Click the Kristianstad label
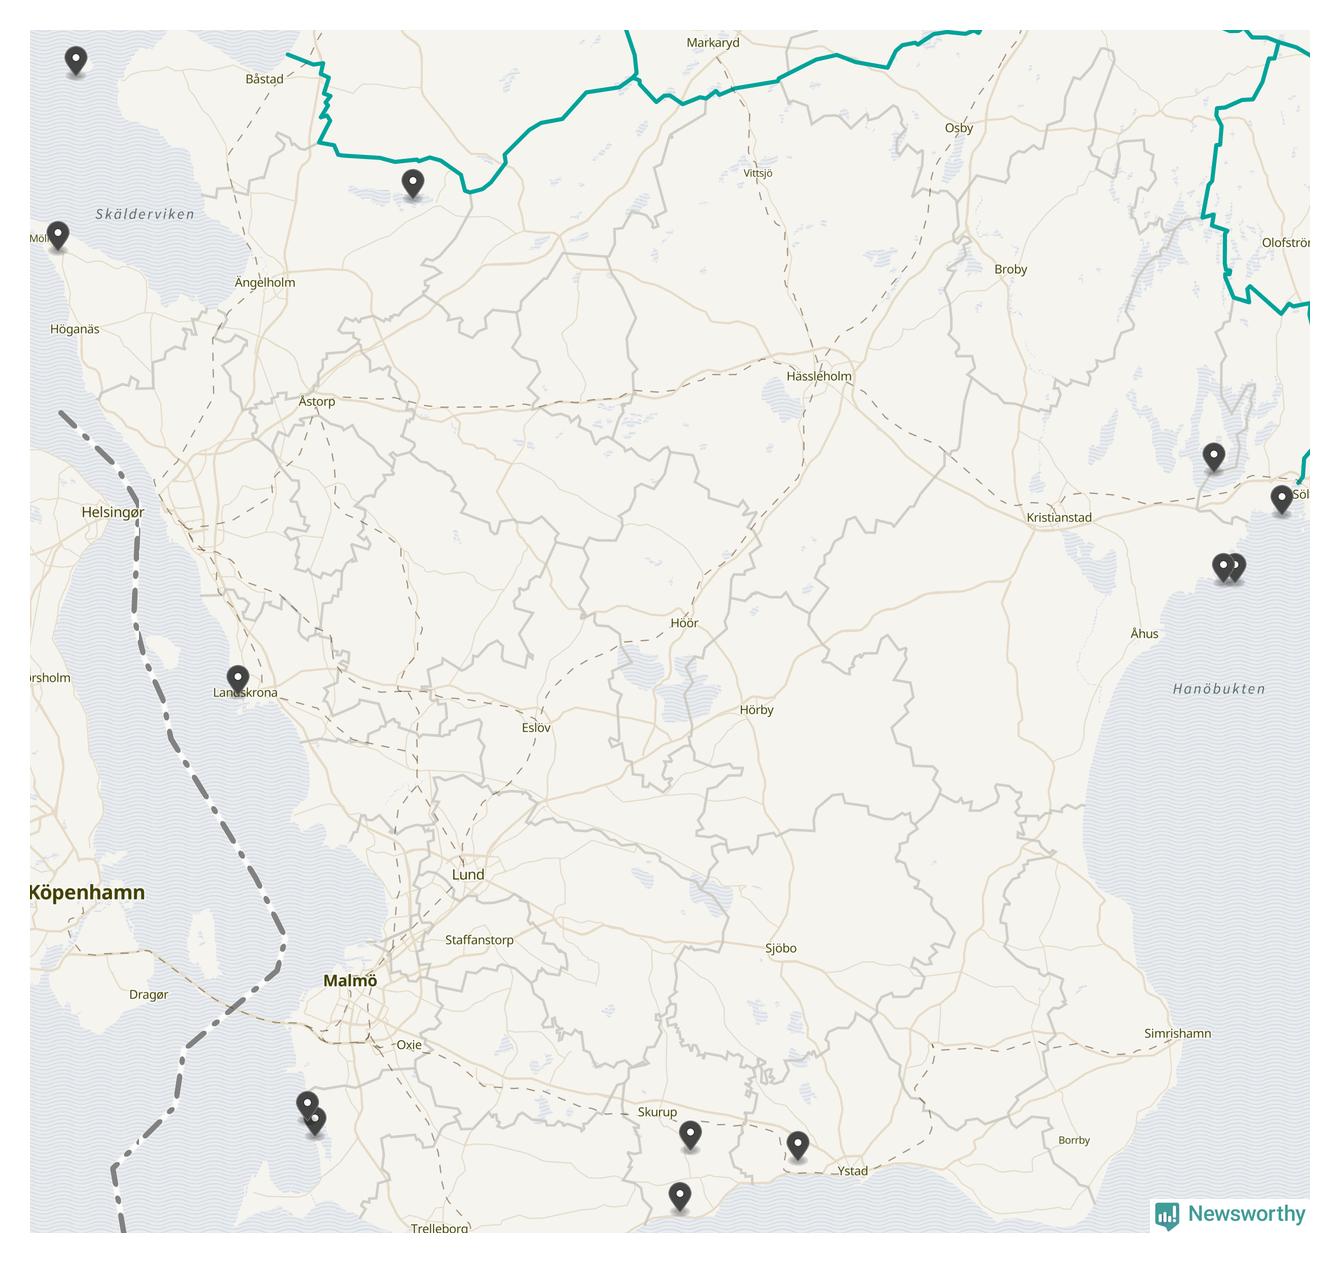This screenshot has height=1263, width=1340. [1059, 517]
